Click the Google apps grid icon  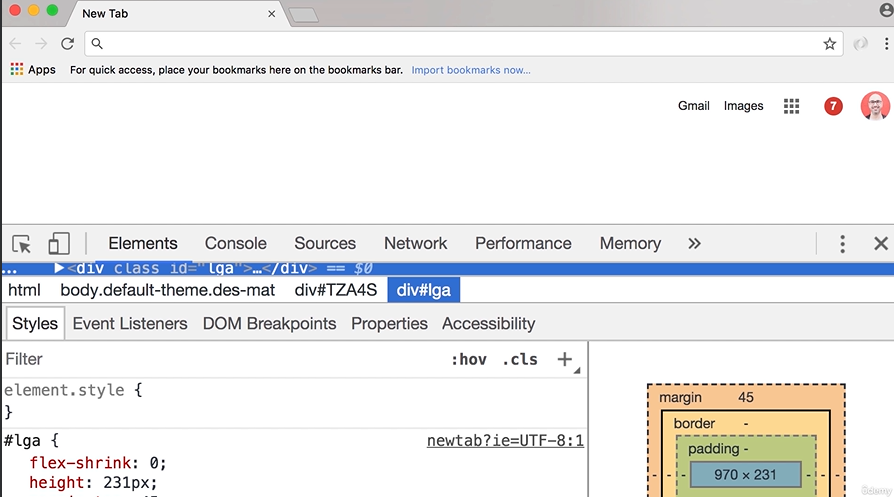coord(792,106)
